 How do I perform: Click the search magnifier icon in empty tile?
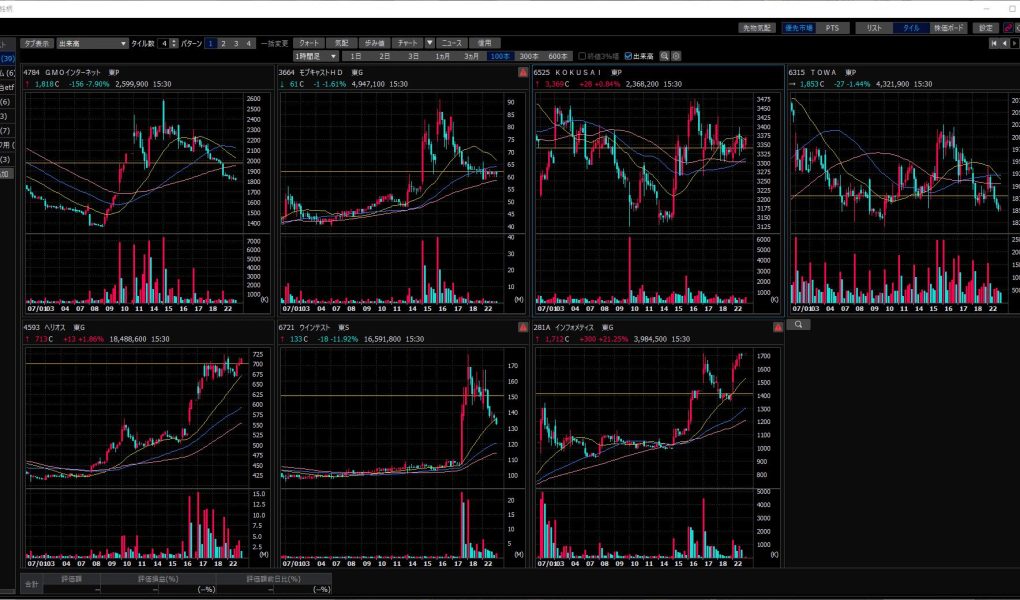(x=799, y=325)
